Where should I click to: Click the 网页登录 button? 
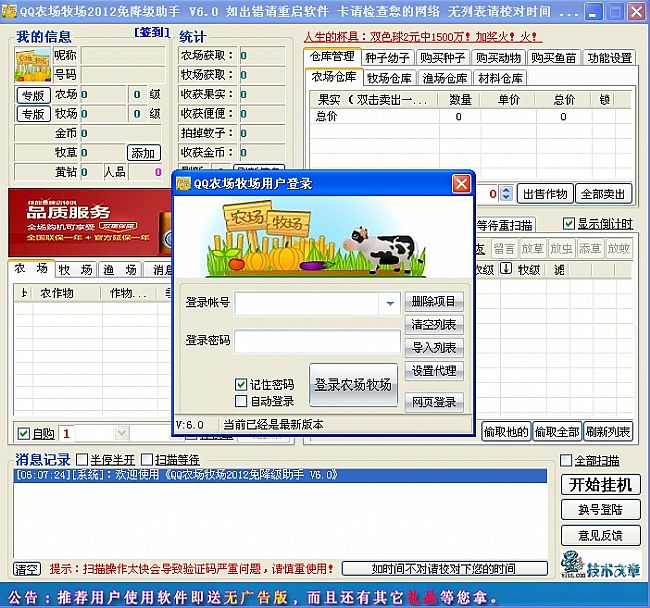[434, 402]
